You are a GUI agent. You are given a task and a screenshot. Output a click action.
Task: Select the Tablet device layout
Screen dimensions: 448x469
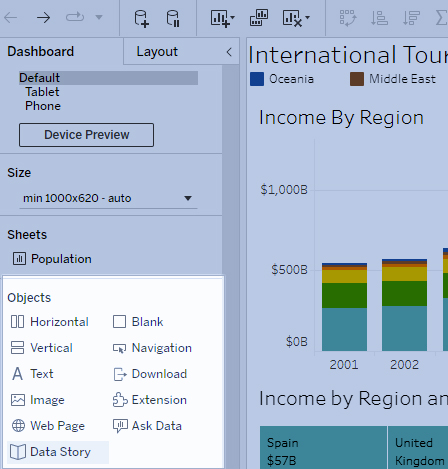[42, 92]
